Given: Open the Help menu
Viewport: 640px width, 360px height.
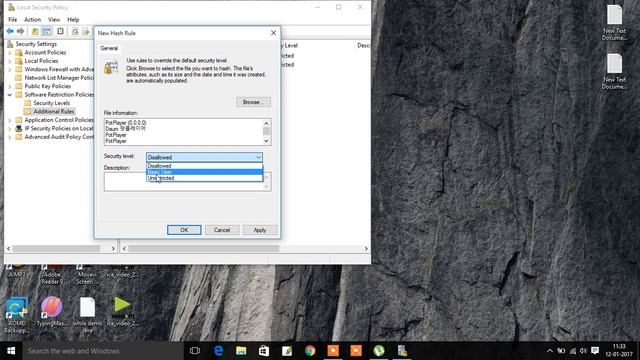Looking at the screenshot, I should (73, 20).
